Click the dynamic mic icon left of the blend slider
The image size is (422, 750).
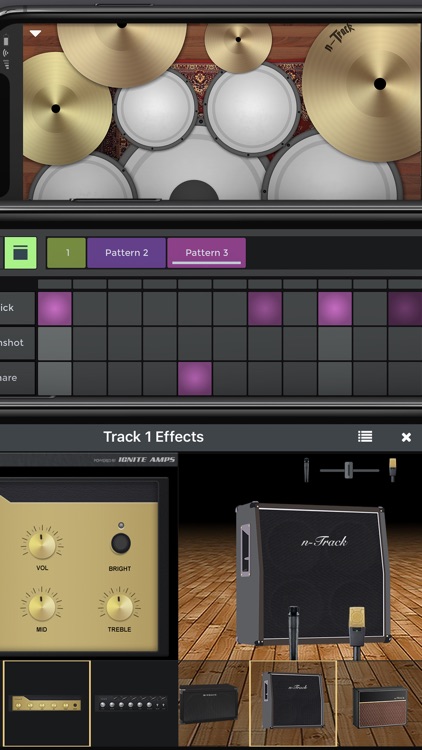(x=306, y=470)
